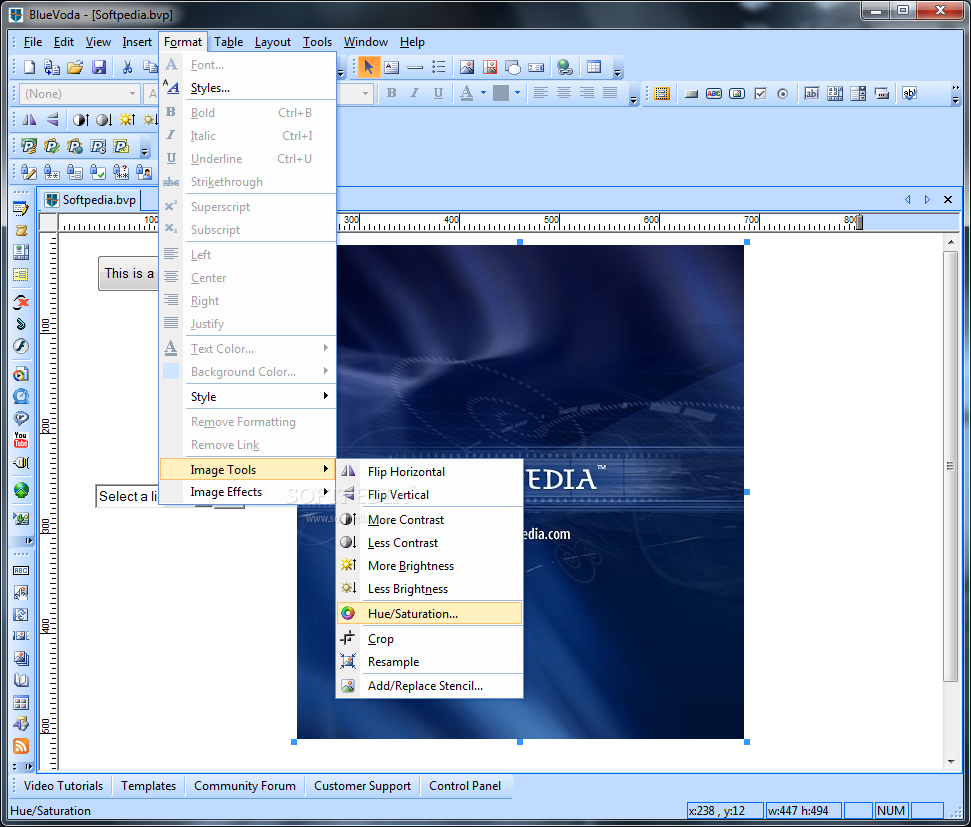
Task: Select Hue/Saturation... from Image Tools submenu
Action: (x=430, y=613)
